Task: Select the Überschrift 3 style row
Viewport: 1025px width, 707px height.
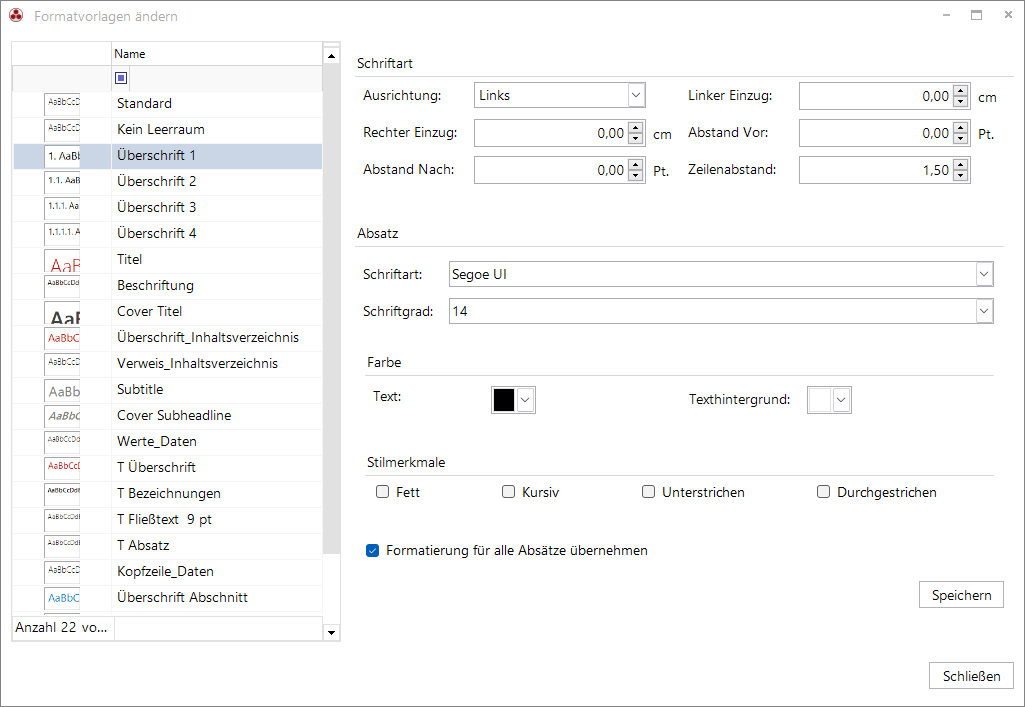Action: (167, 208)
